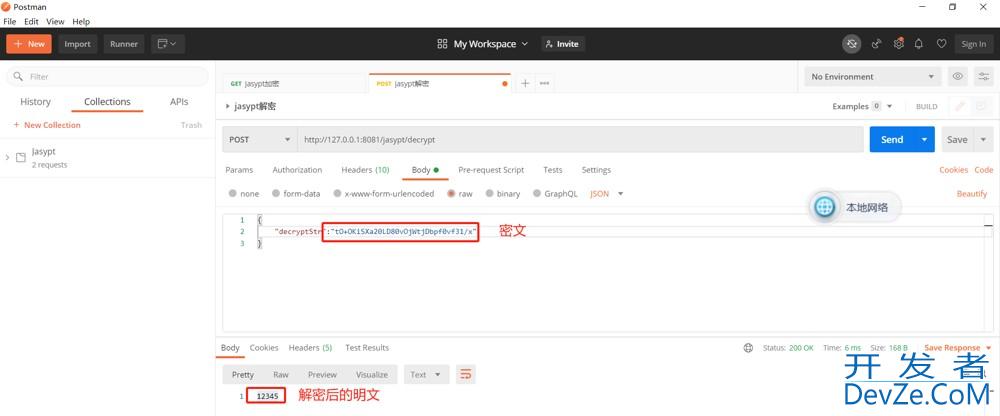Switch to the APIs tab
The height and width of the screenshot is (416, 1000).
(179, 101)
